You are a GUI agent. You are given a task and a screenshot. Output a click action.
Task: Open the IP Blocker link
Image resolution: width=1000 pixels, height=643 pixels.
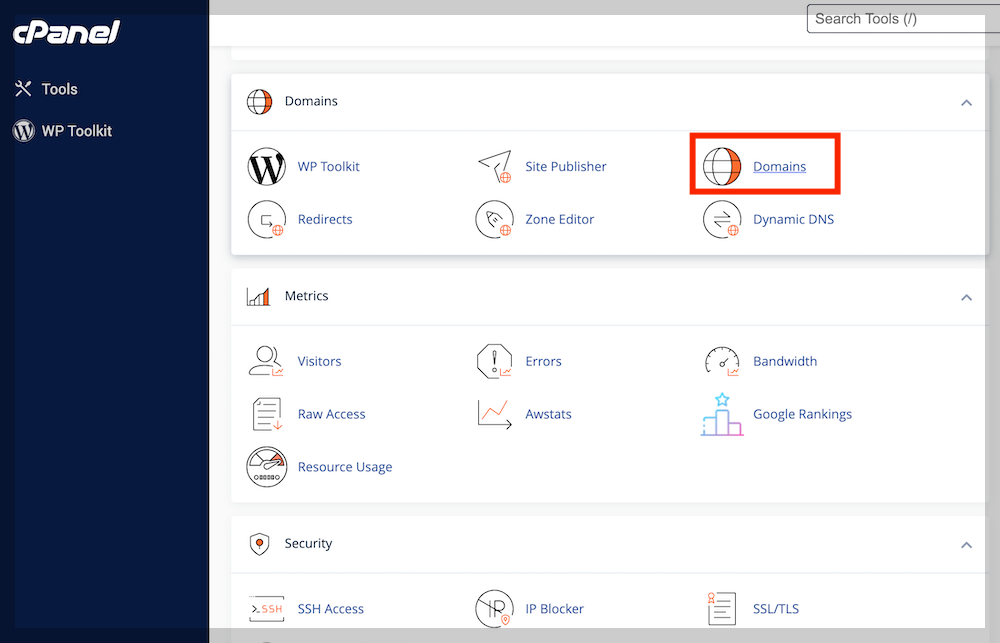pos(554,609)
